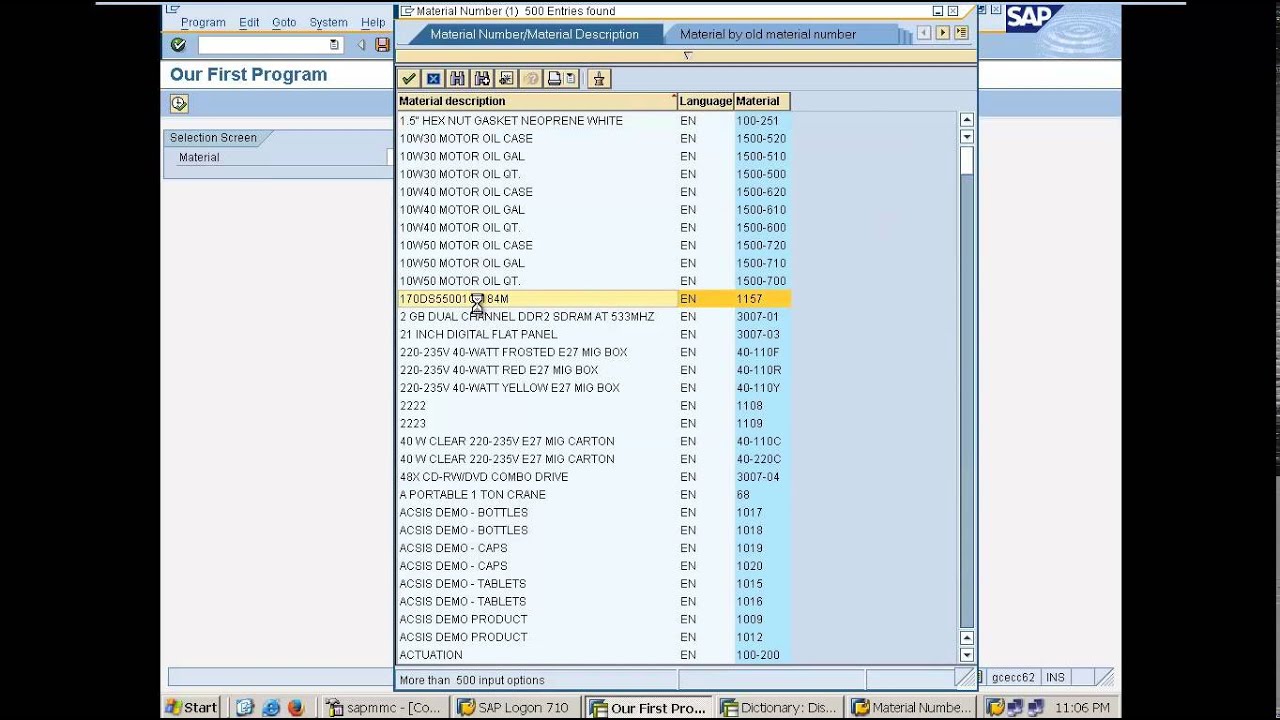Open print options dropdown beside printer icon
1280x720 pixels.
(x=570, y=79)
